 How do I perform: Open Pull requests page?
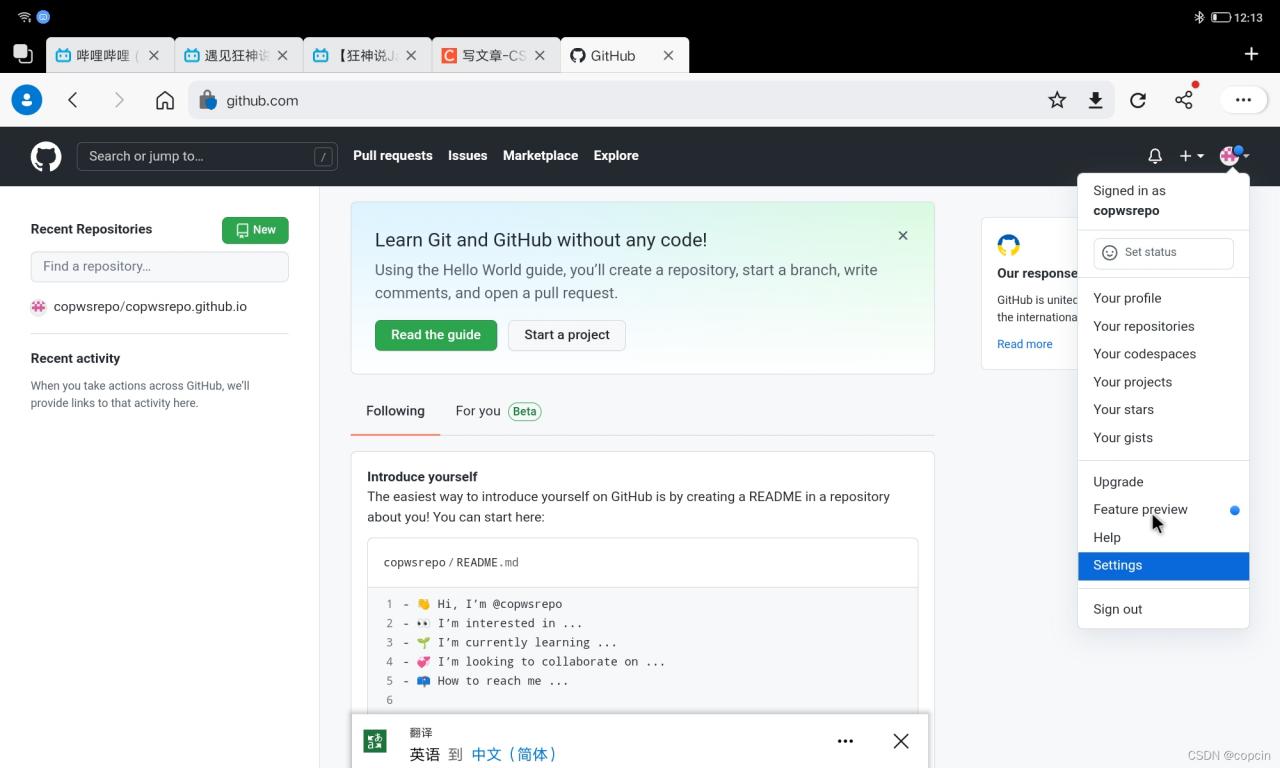[x=393, y=156]
